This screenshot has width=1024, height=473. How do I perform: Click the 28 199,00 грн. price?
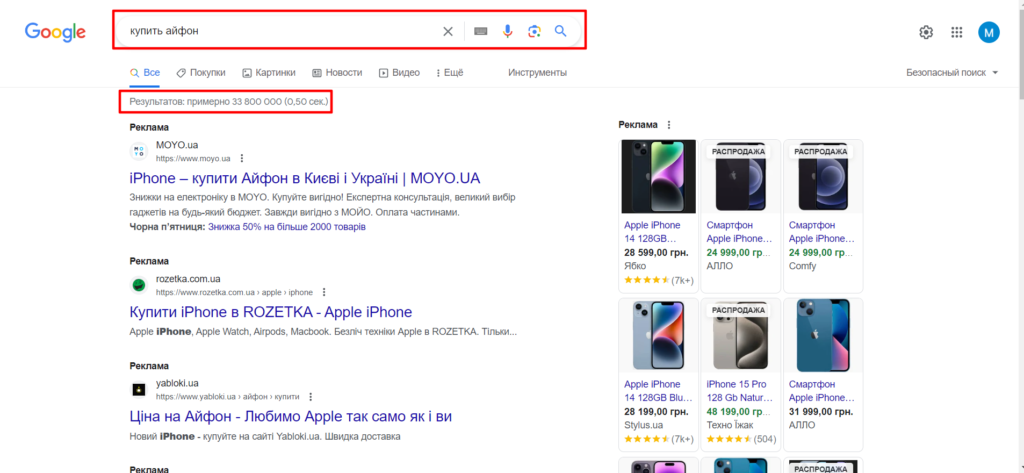click(x=656, y=412)
